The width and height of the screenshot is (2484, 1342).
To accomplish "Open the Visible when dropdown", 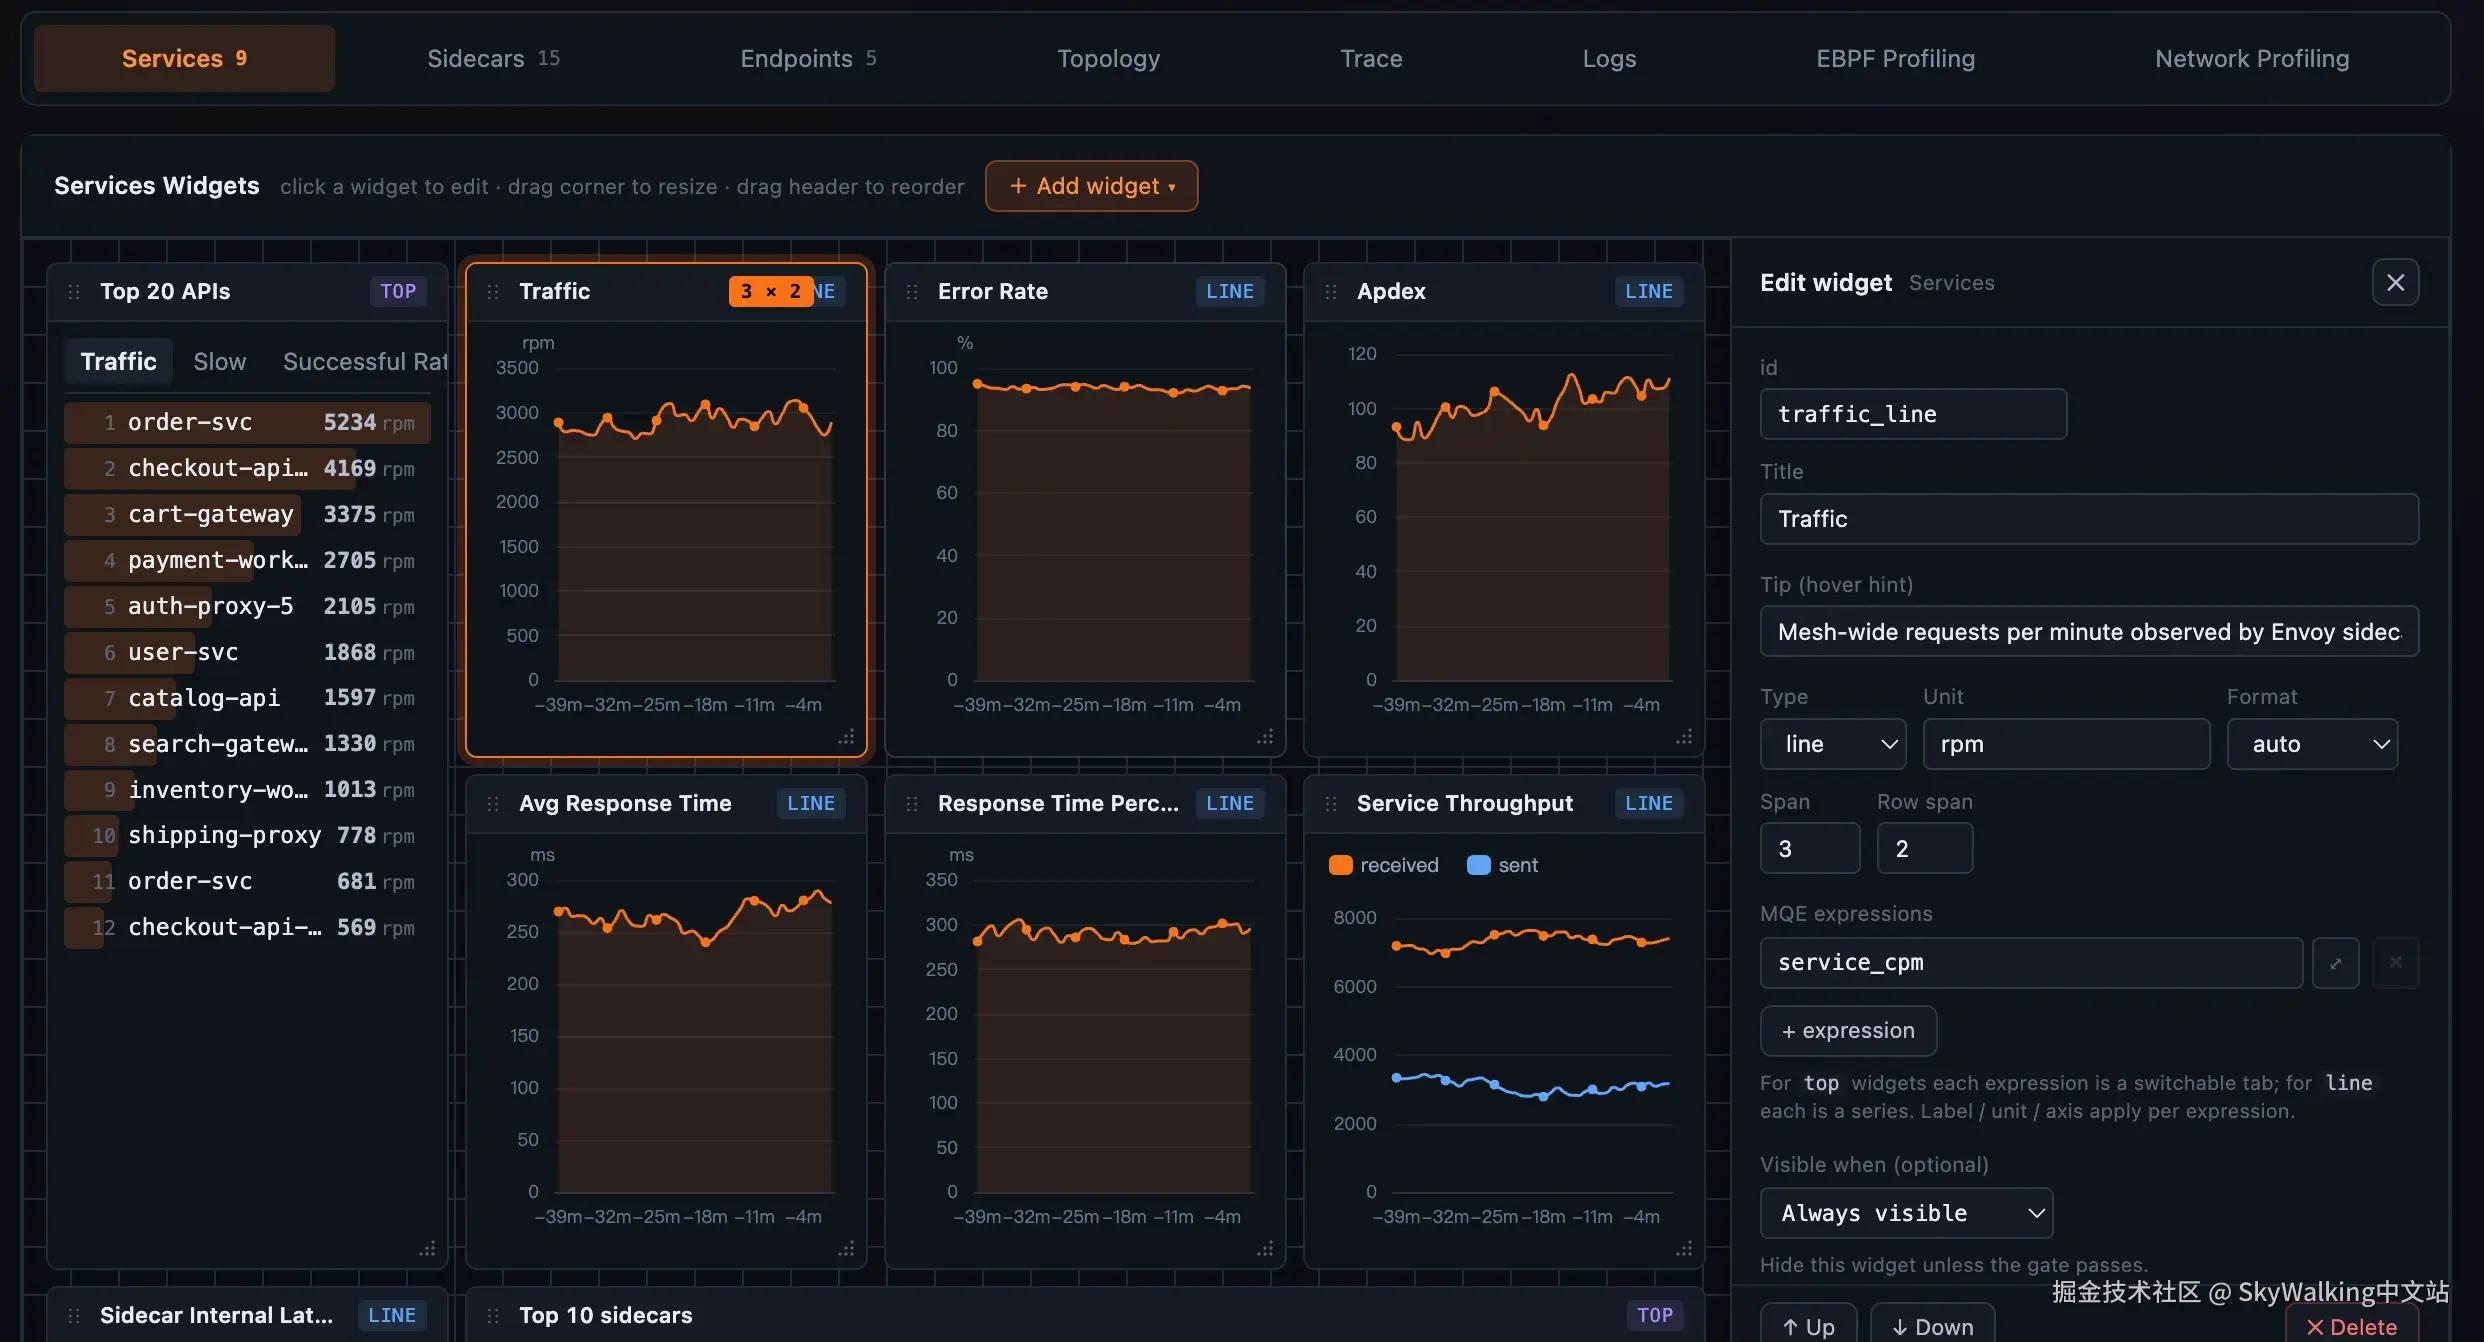I will point(1907,1213).
